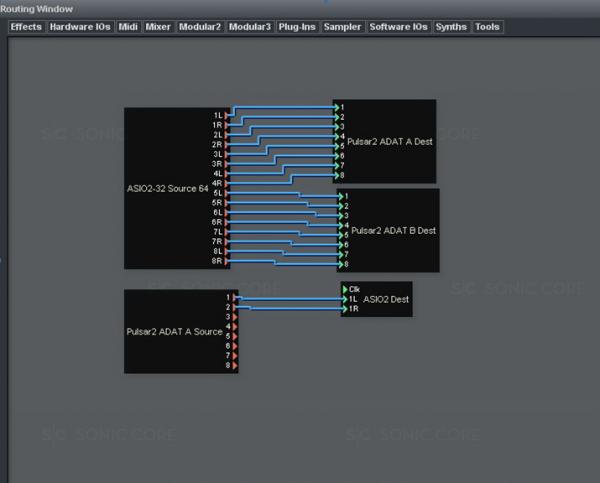Click the 4R output port on ASIO2-32 Source
Screen dimensions: 600x483
click(227, 184)
